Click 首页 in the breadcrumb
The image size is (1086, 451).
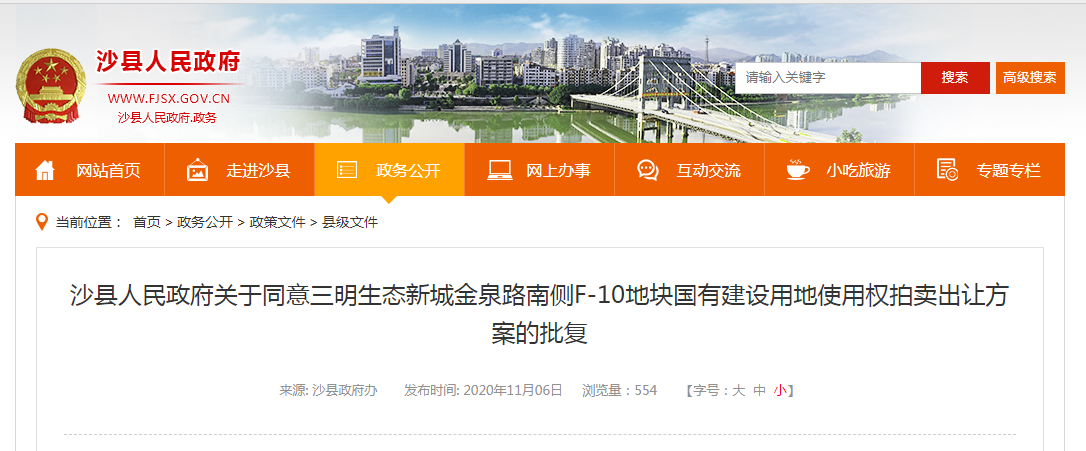pyautogui.click(x=147, y=222)
